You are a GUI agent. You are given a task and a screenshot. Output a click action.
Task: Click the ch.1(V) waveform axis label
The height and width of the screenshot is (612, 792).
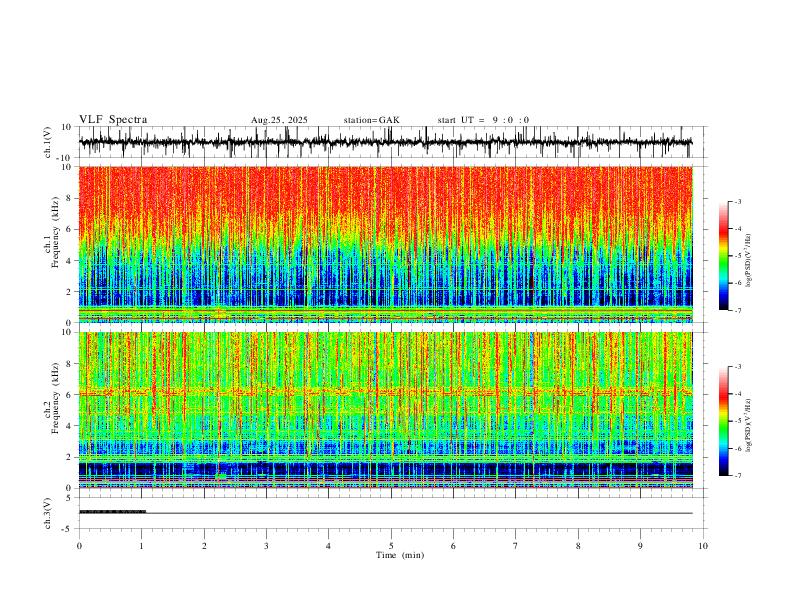click(x=48, y=142)
